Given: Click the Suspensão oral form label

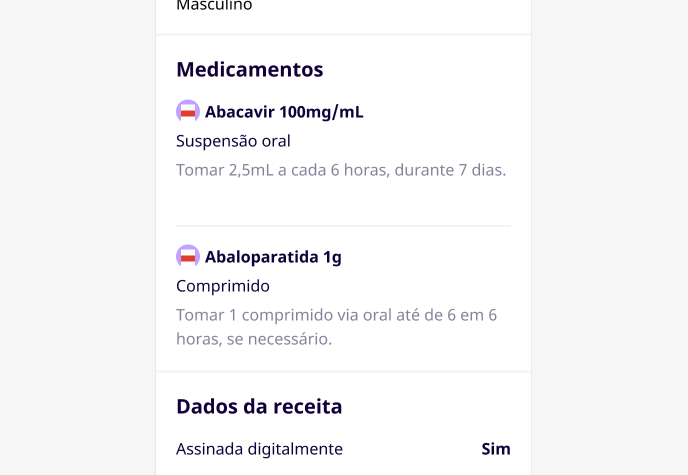Looking at the screenshot, I should click(x=233, y=141).
